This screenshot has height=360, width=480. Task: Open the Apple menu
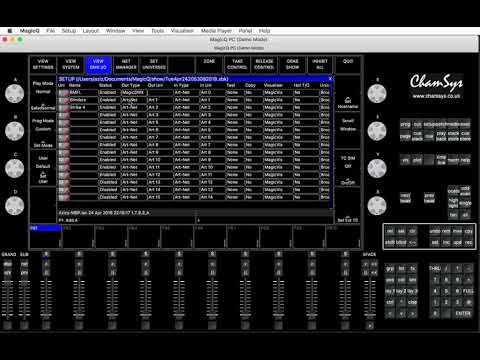click(x=10, y=31)
